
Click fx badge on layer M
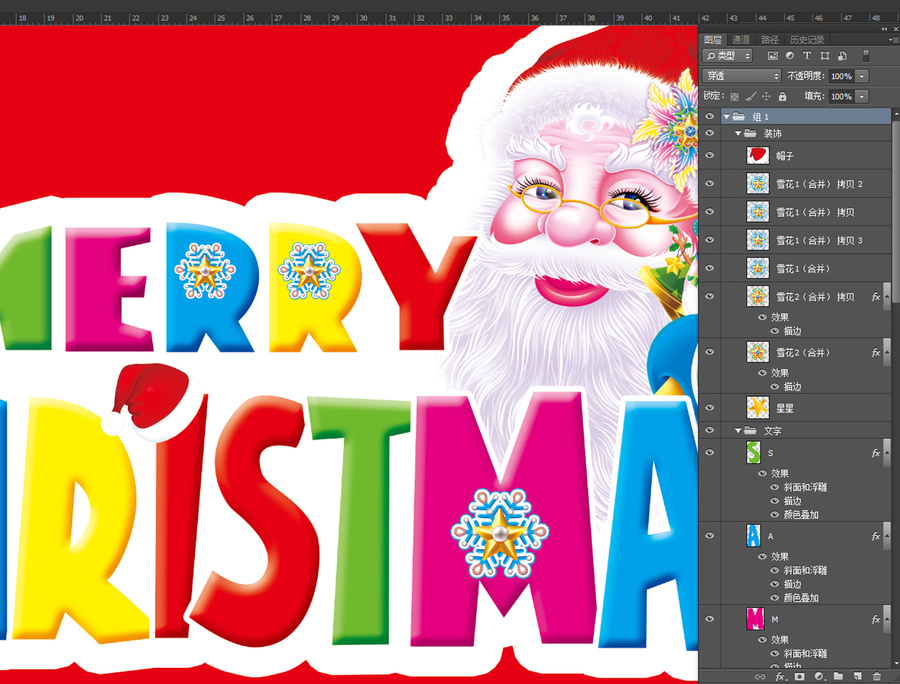(876, 620)
